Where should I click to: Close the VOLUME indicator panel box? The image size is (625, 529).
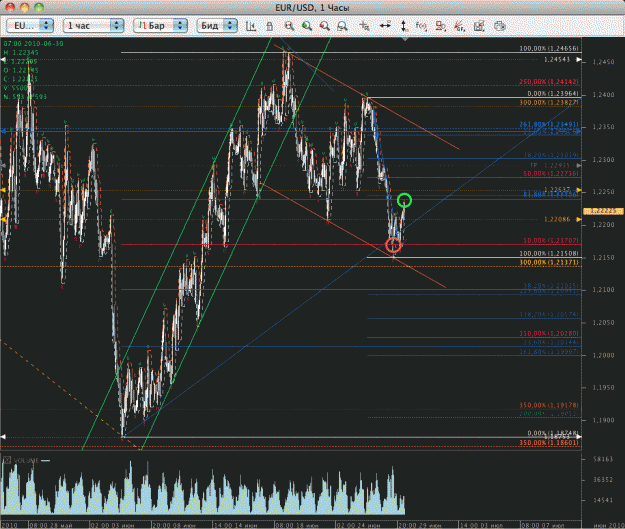7,460
